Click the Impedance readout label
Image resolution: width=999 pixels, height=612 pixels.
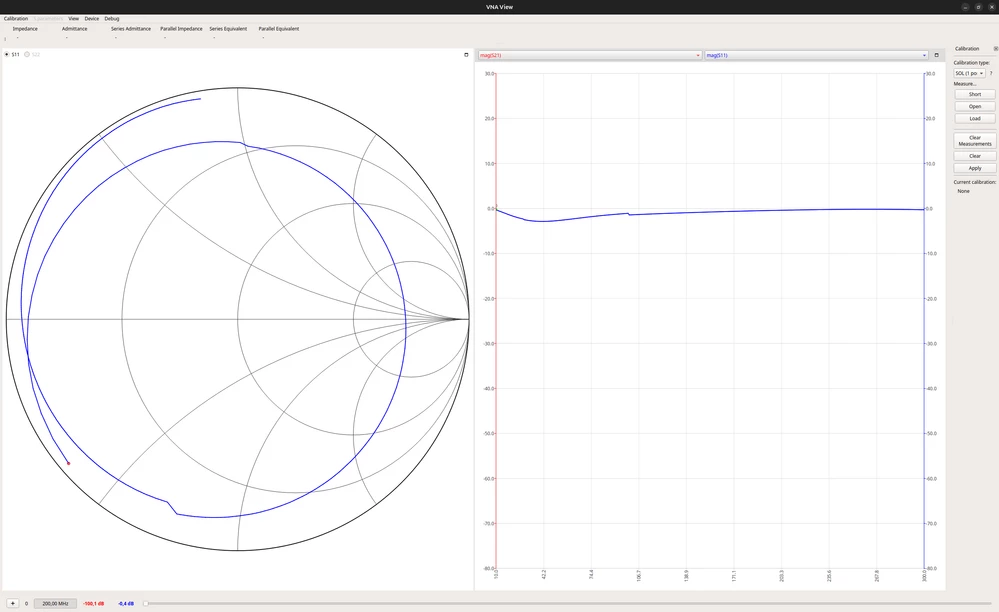click(25, 29)
